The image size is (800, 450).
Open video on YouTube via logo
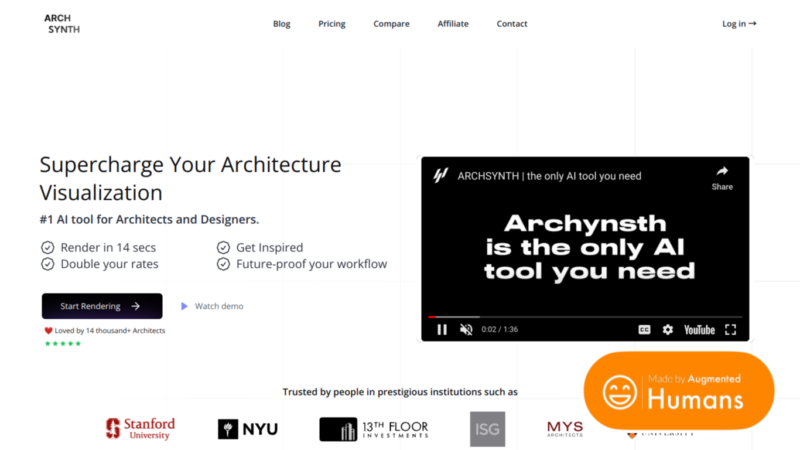(x=699, y=330)
